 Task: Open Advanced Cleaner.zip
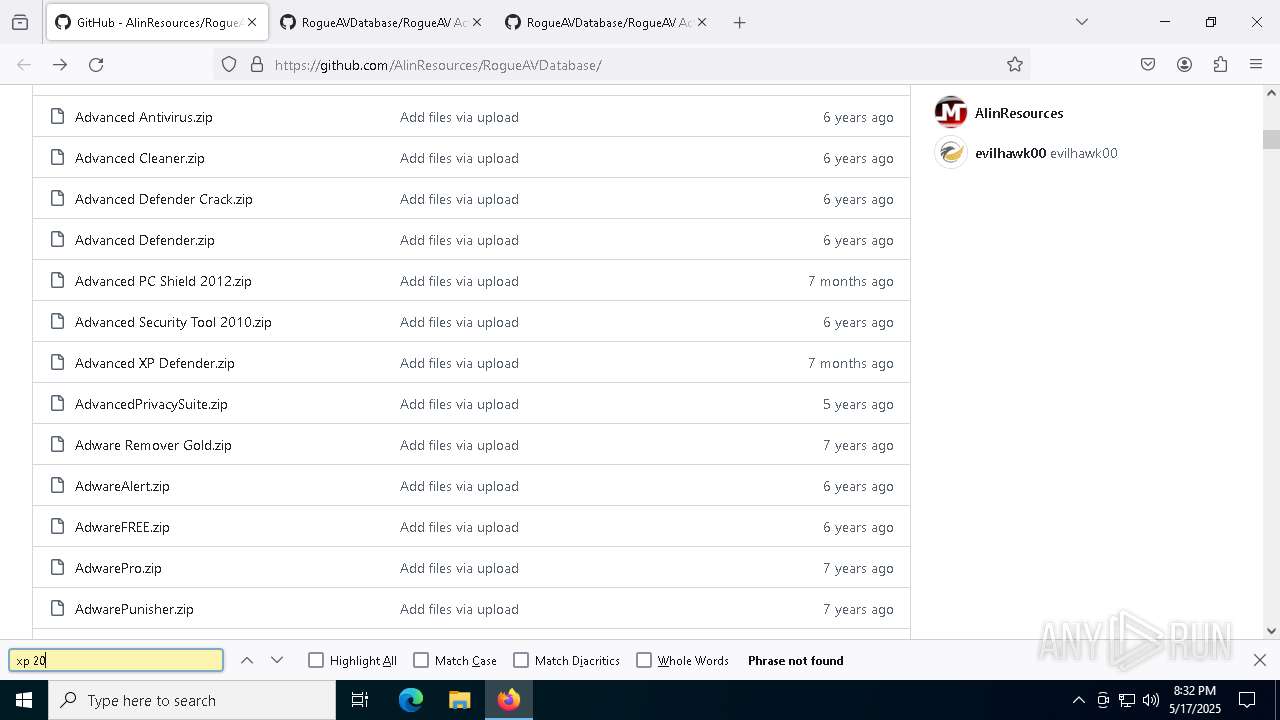click(140, 158)
